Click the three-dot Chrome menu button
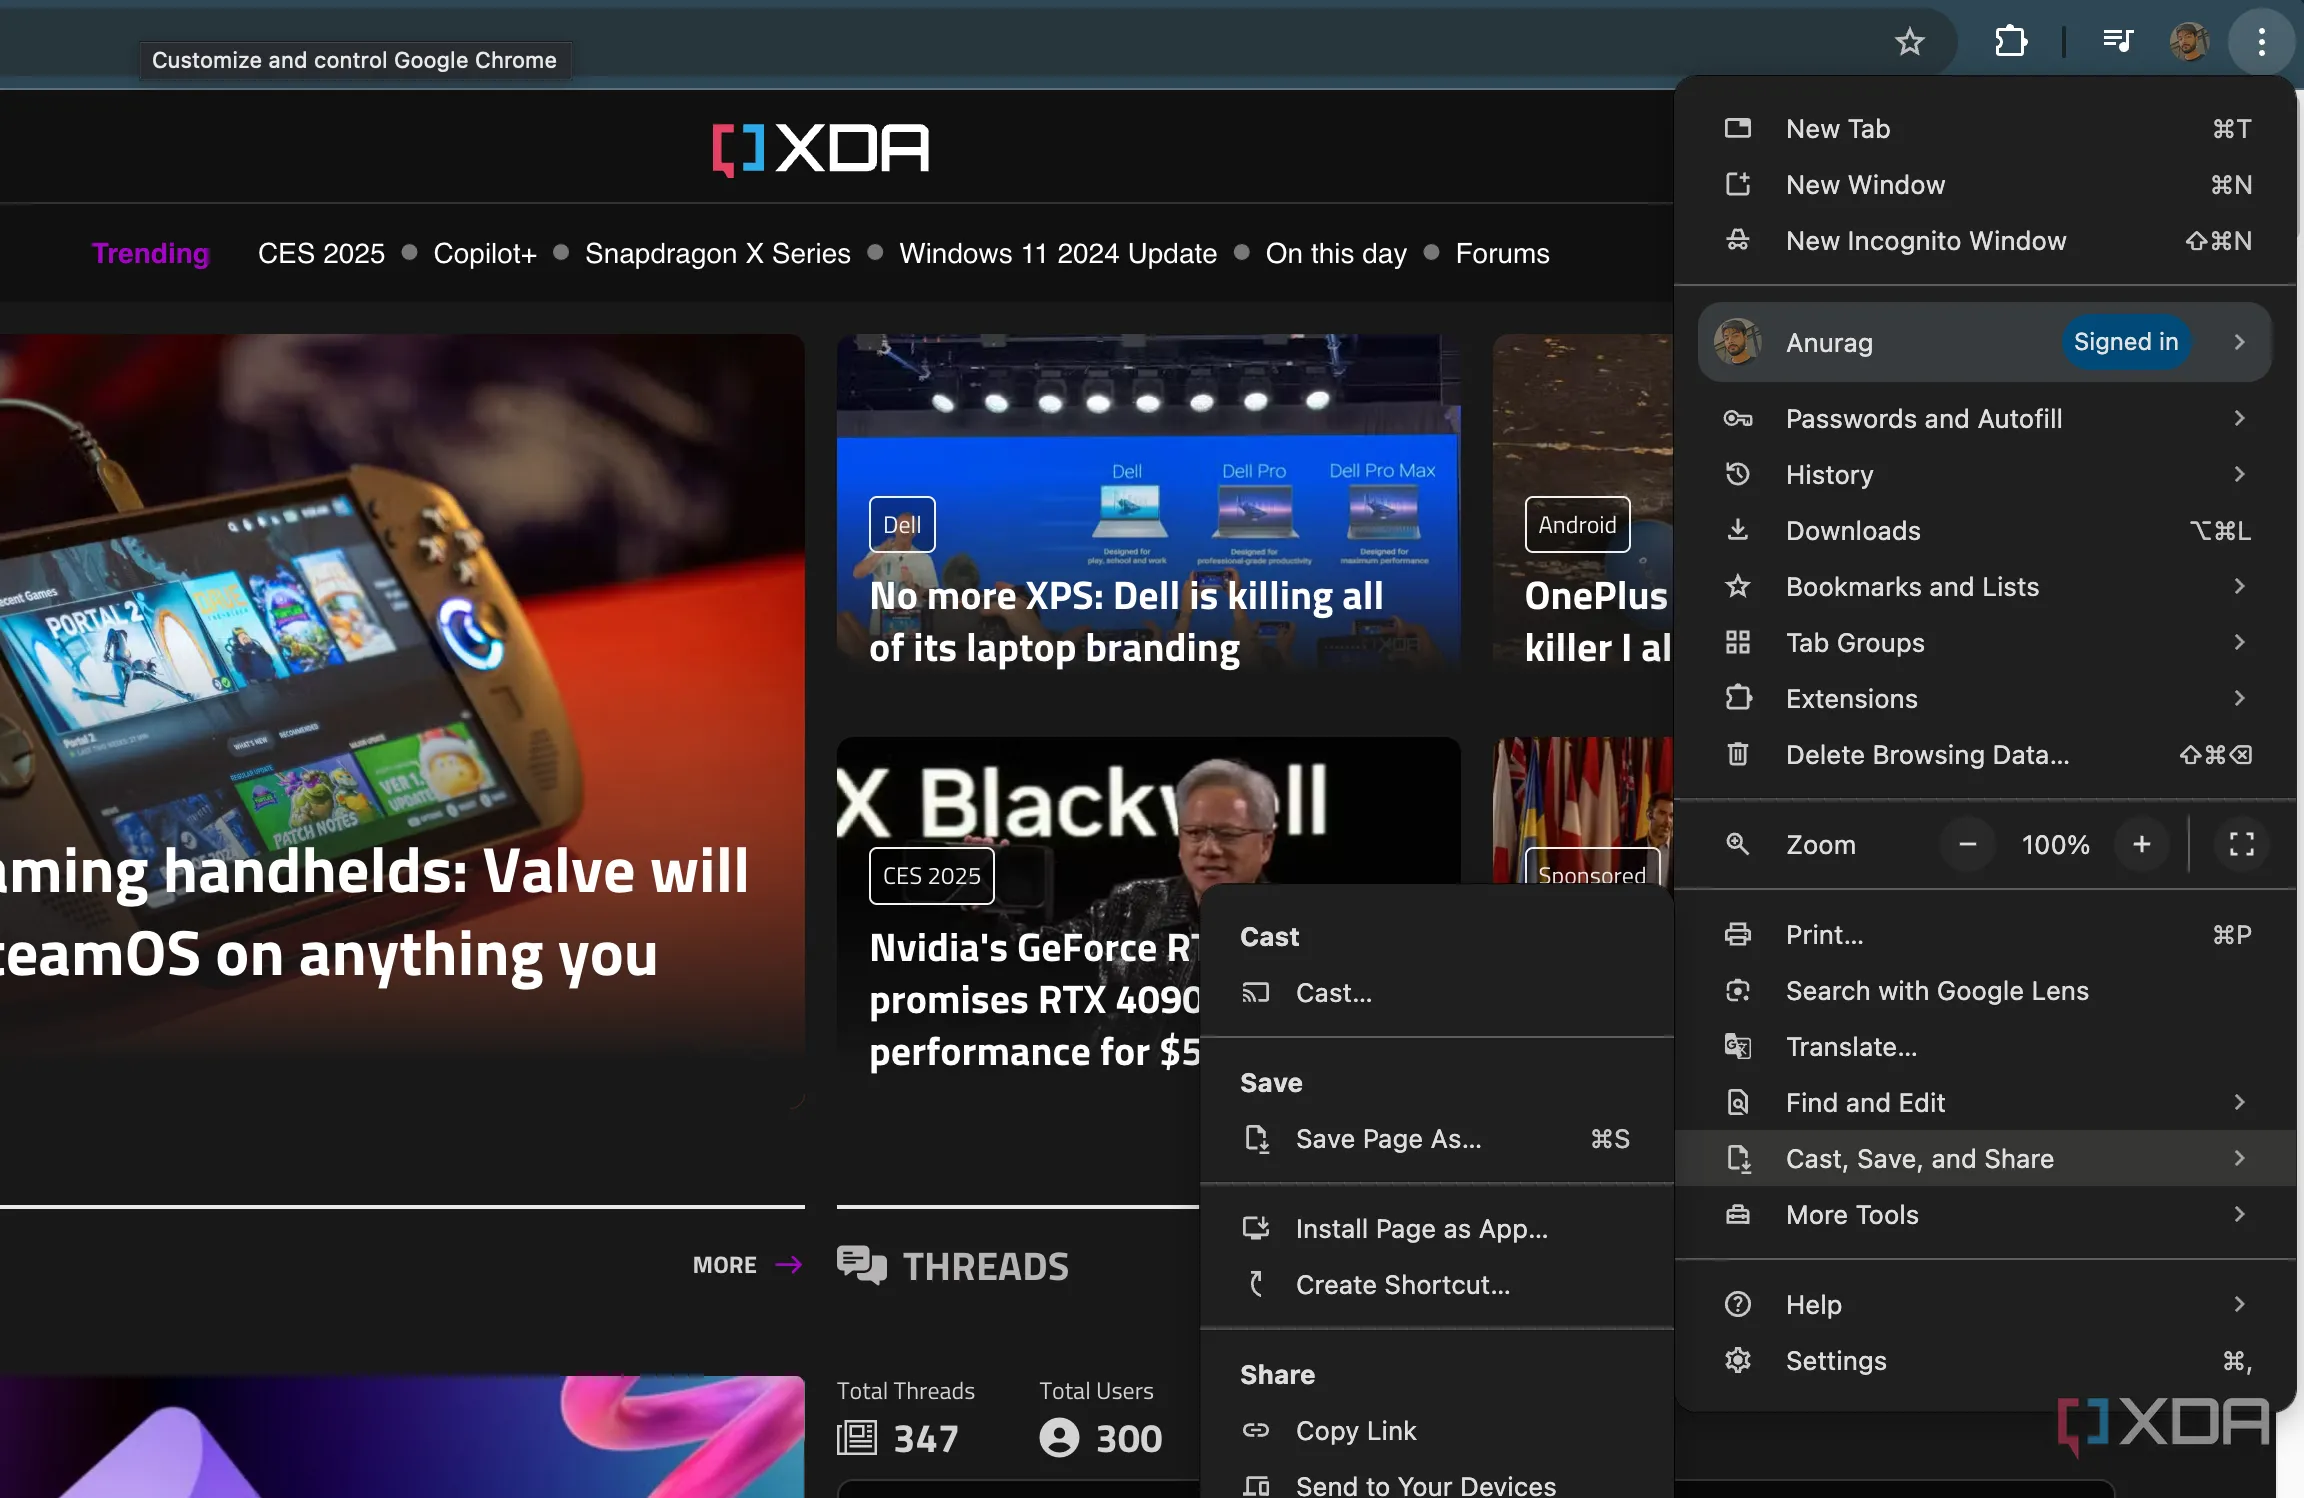Image resolution: width=2304 pixels, height=1498 pixels. pos(2261,42)
